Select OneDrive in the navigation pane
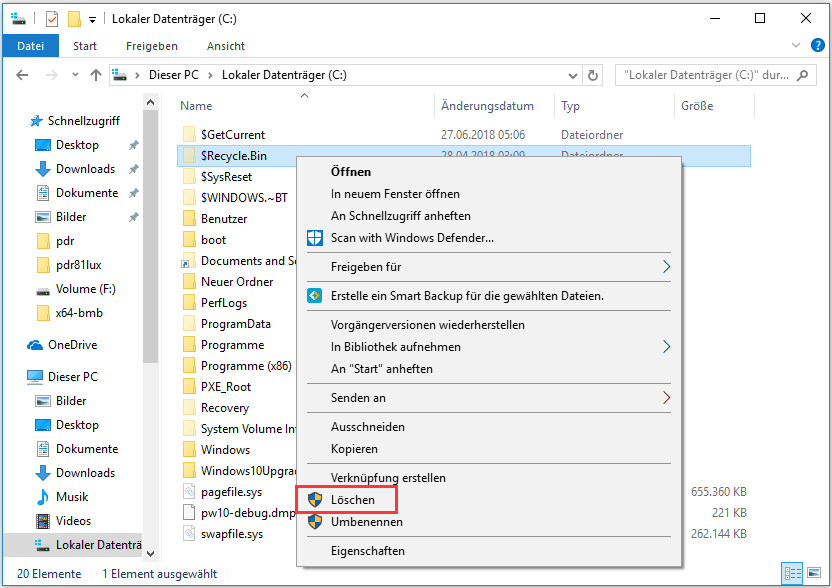Screen dimensions: 832x588 [x=73, y=345]
